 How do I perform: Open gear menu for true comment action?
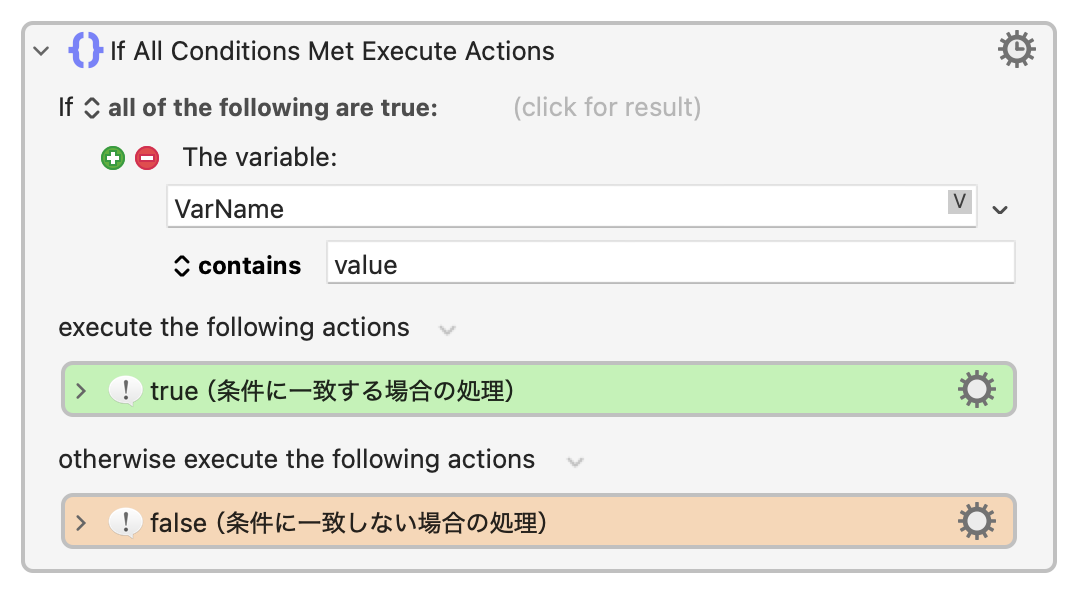[x=976, y=390]
